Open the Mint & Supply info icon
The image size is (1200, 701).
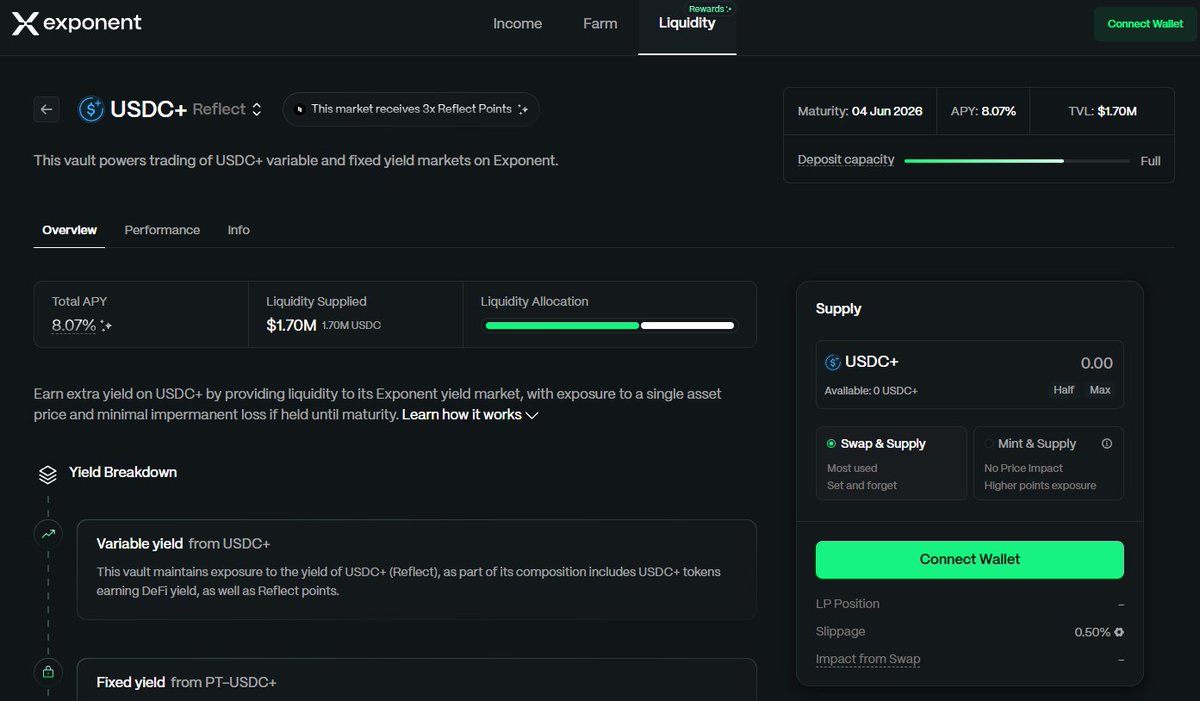(x=1106, y=444)
